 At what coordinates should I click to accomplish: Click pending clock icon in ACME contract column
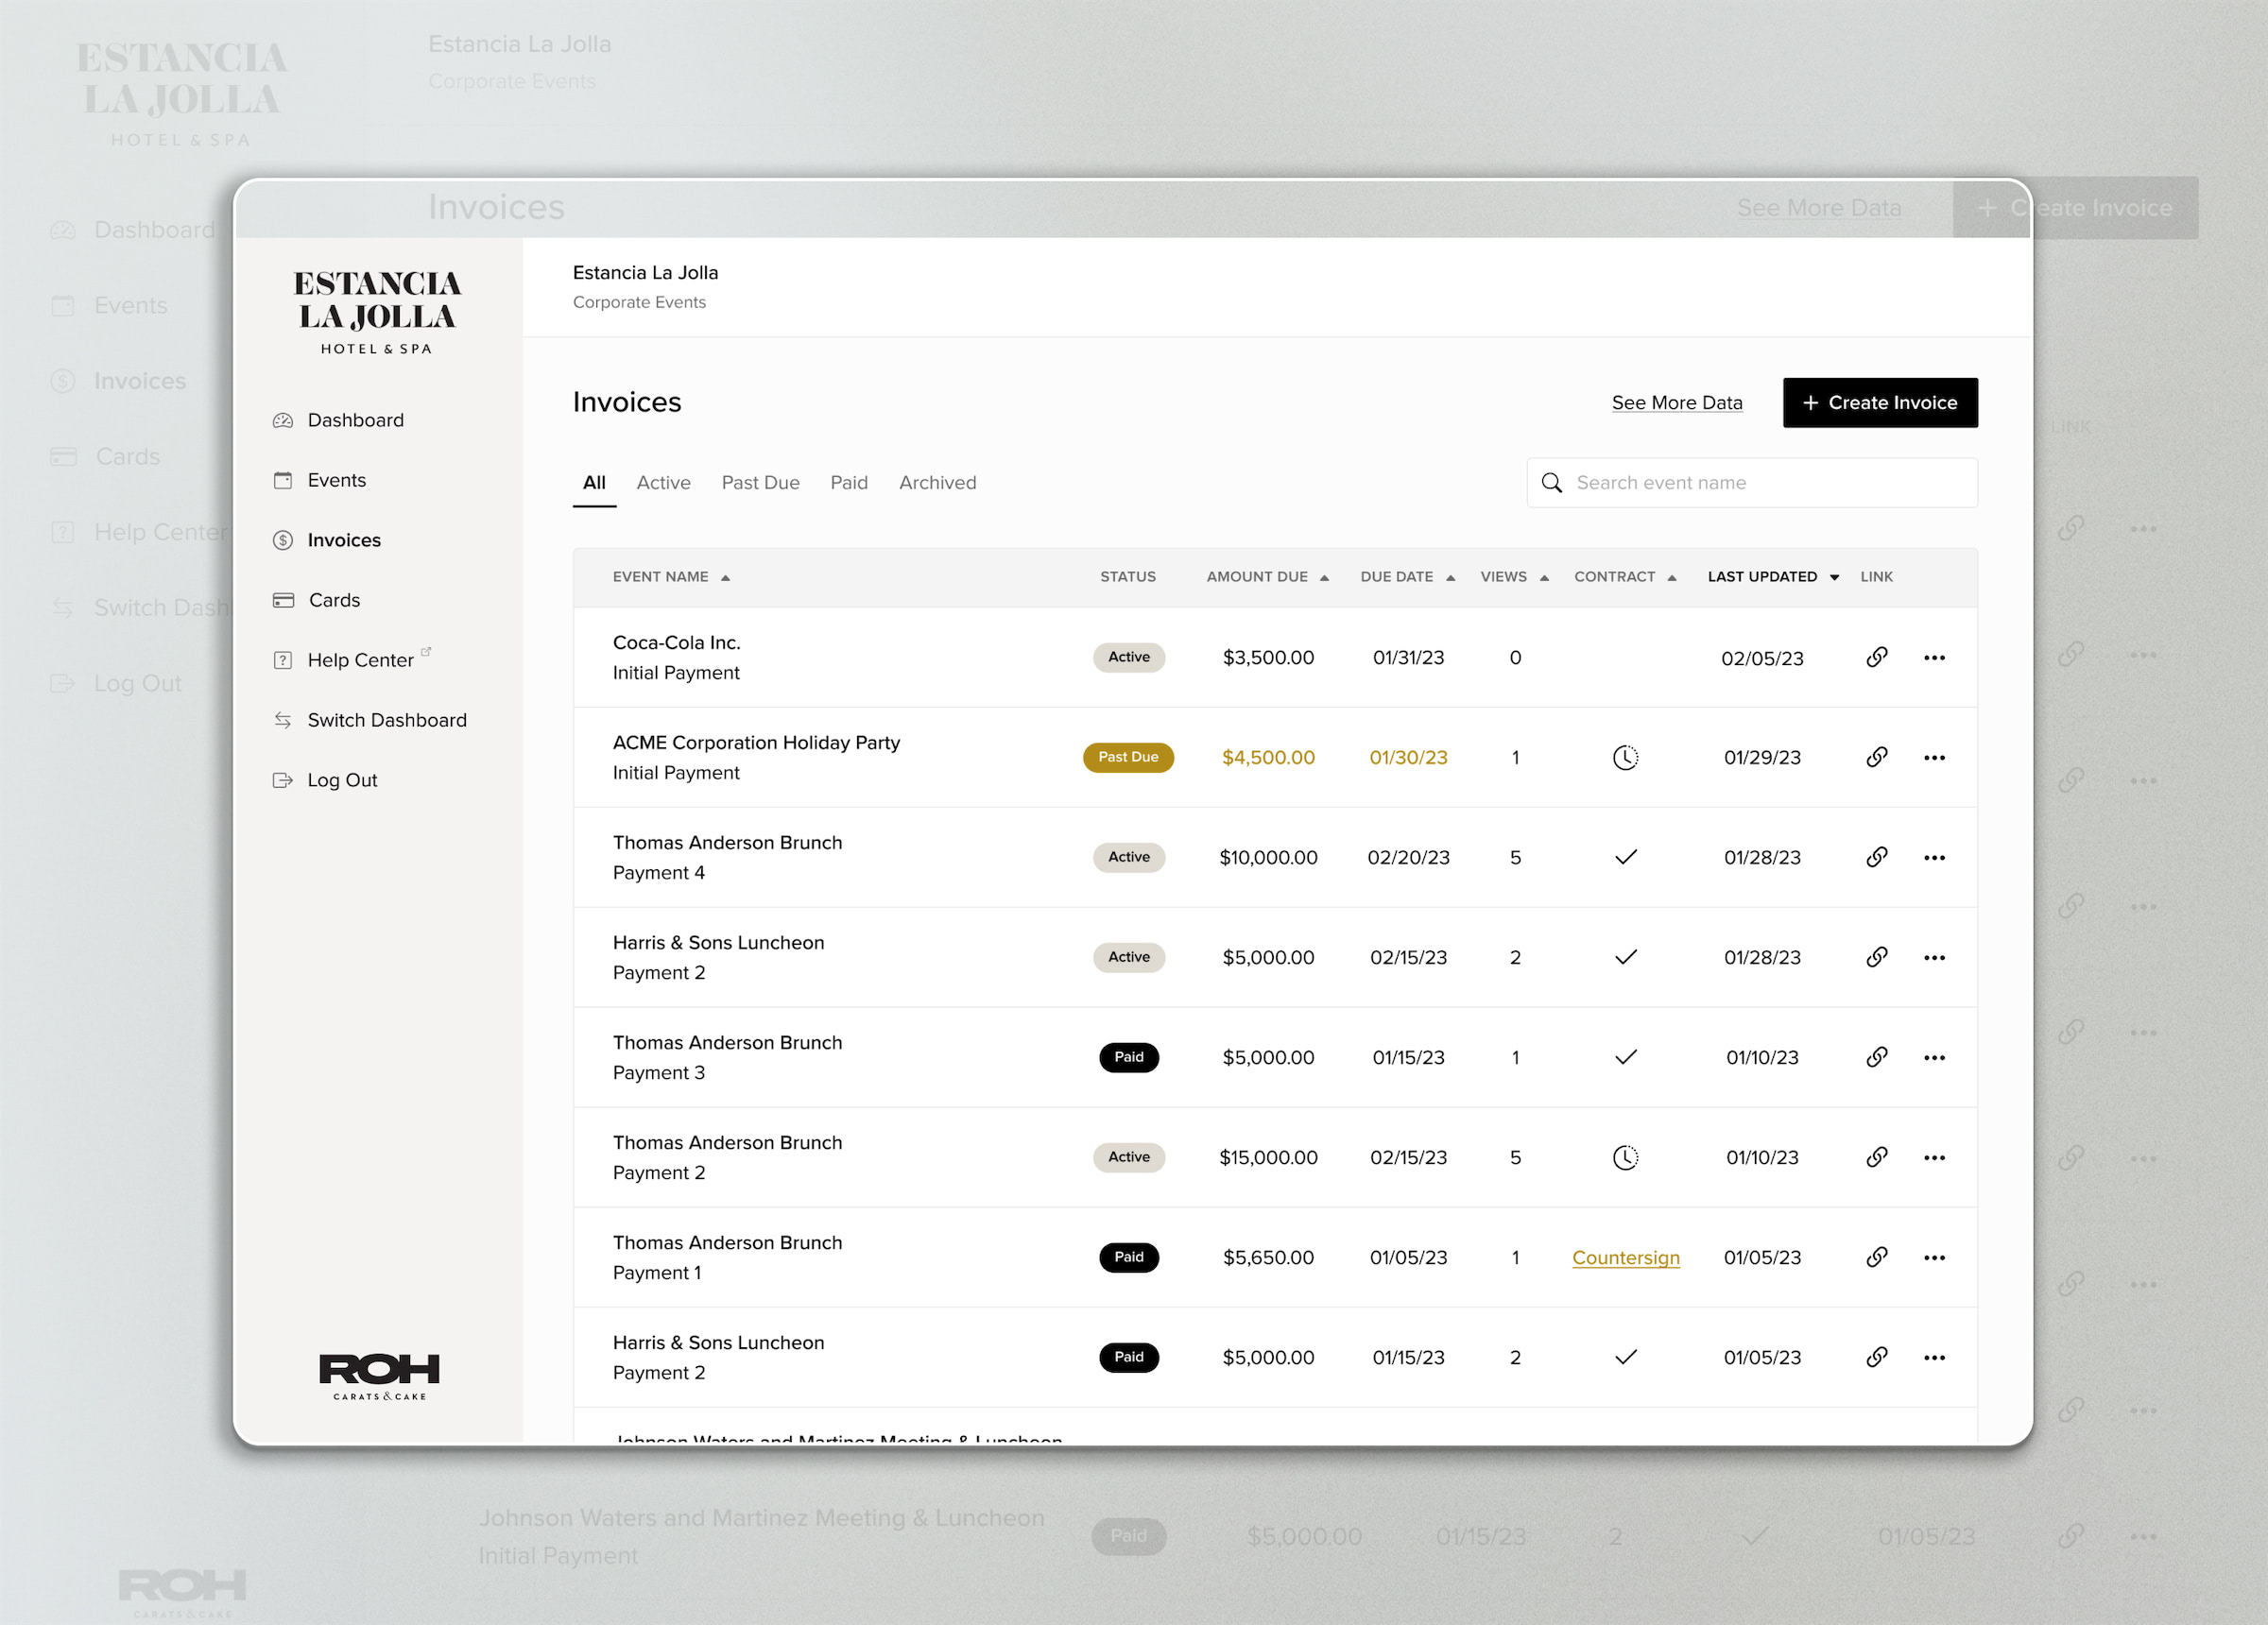[x=1625, y=758]
